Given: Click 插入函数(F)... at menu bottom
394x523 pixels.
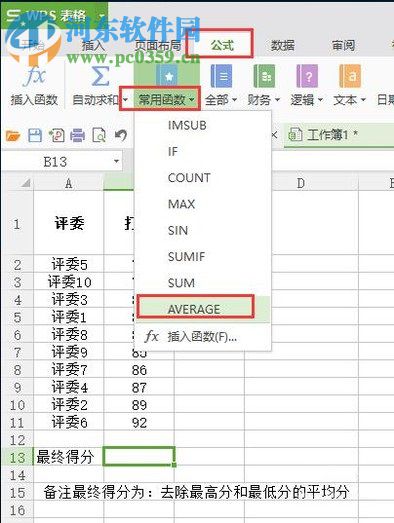Looking at the screenshot, I should [x=202, y=337].
